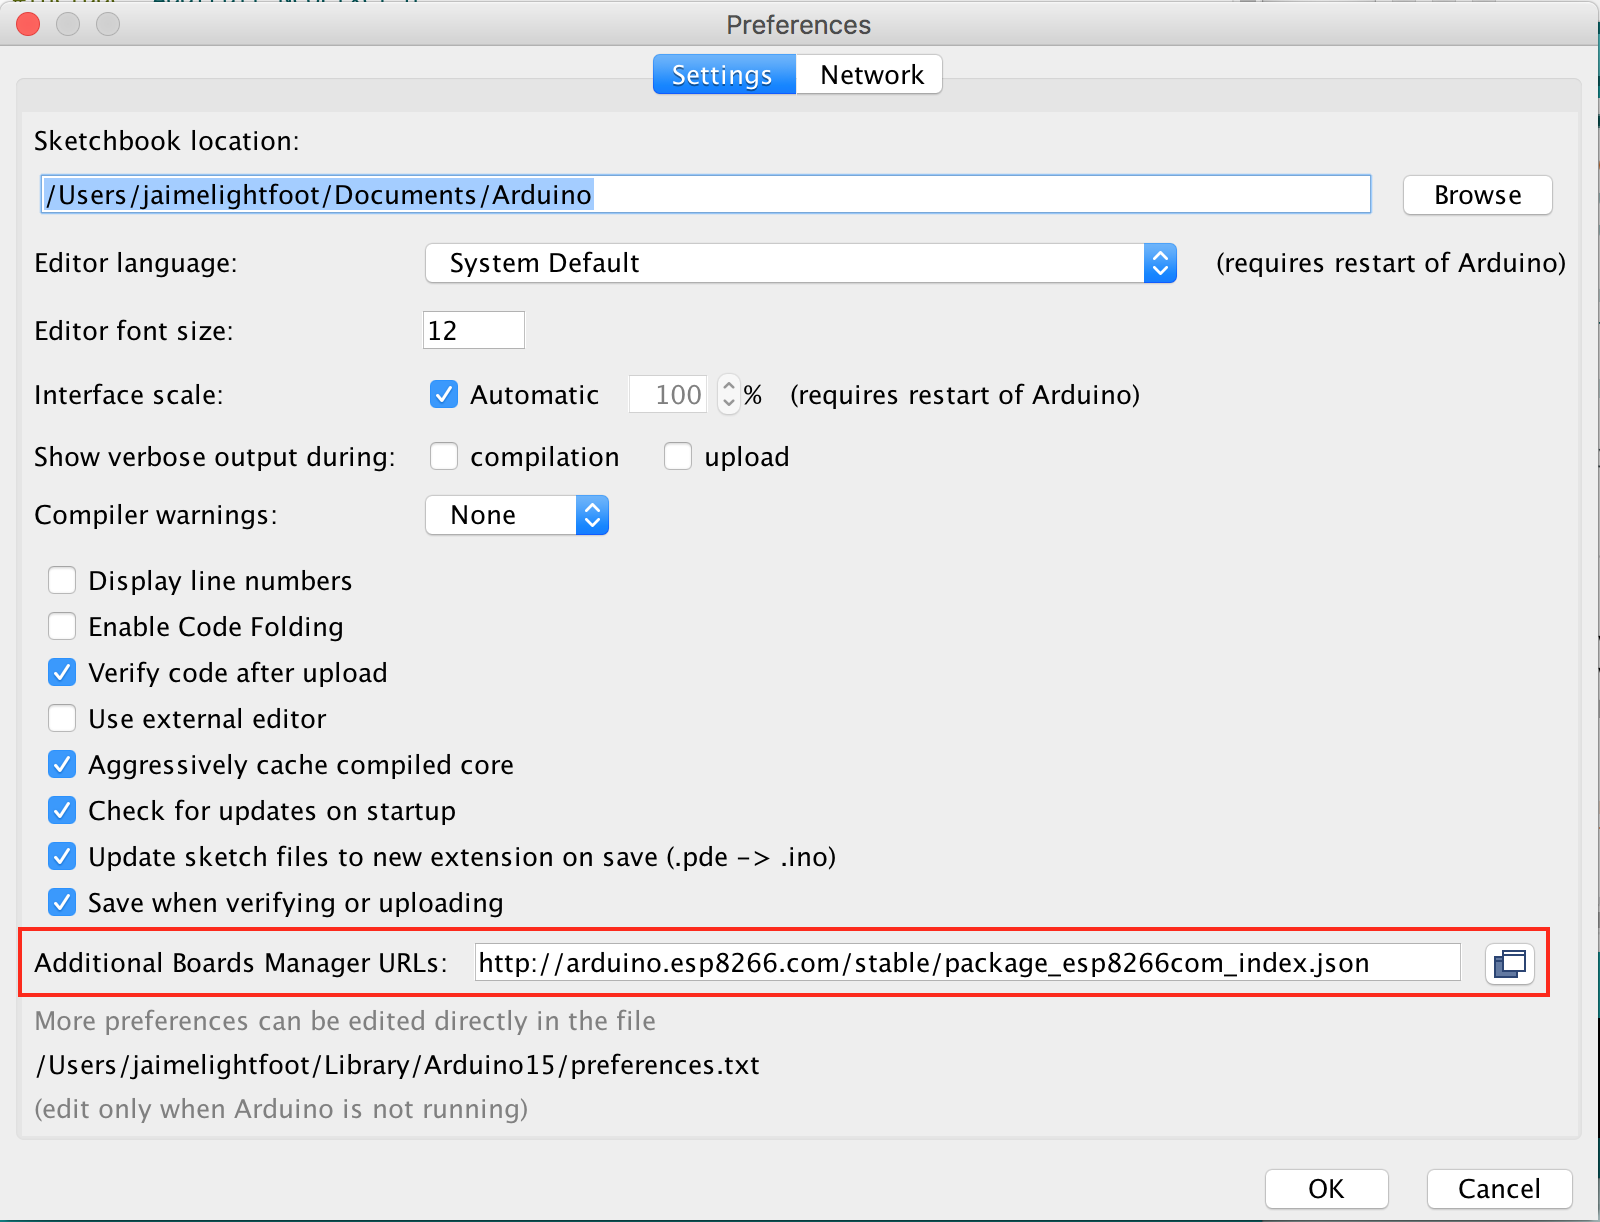Open the Compiler warnings dropdown
Screen dimensions: 1600x1222
click(517, 515)
